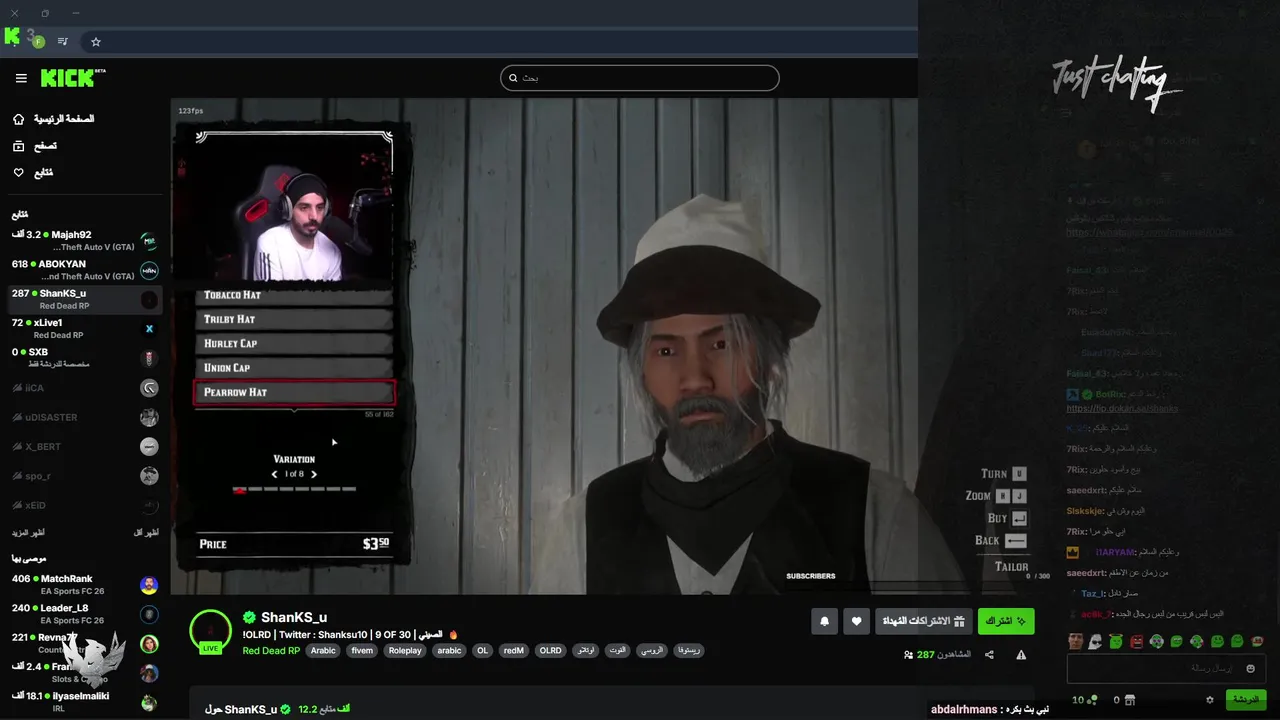Click the report warning triangle icon
The image size is (1280, 720).
pos(1021,655)
